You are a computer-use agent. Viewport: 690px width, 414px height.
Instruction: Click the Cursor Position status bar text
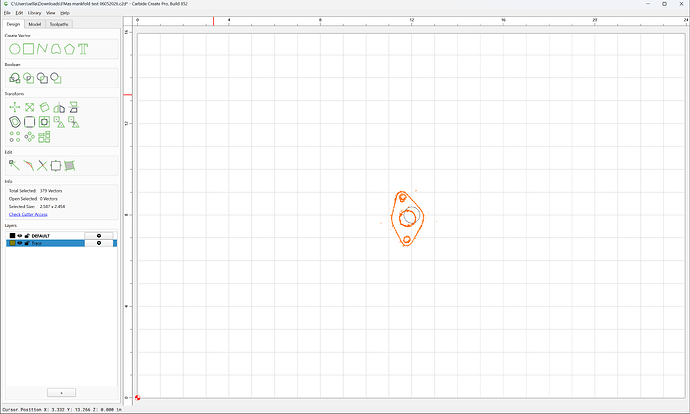62,410
